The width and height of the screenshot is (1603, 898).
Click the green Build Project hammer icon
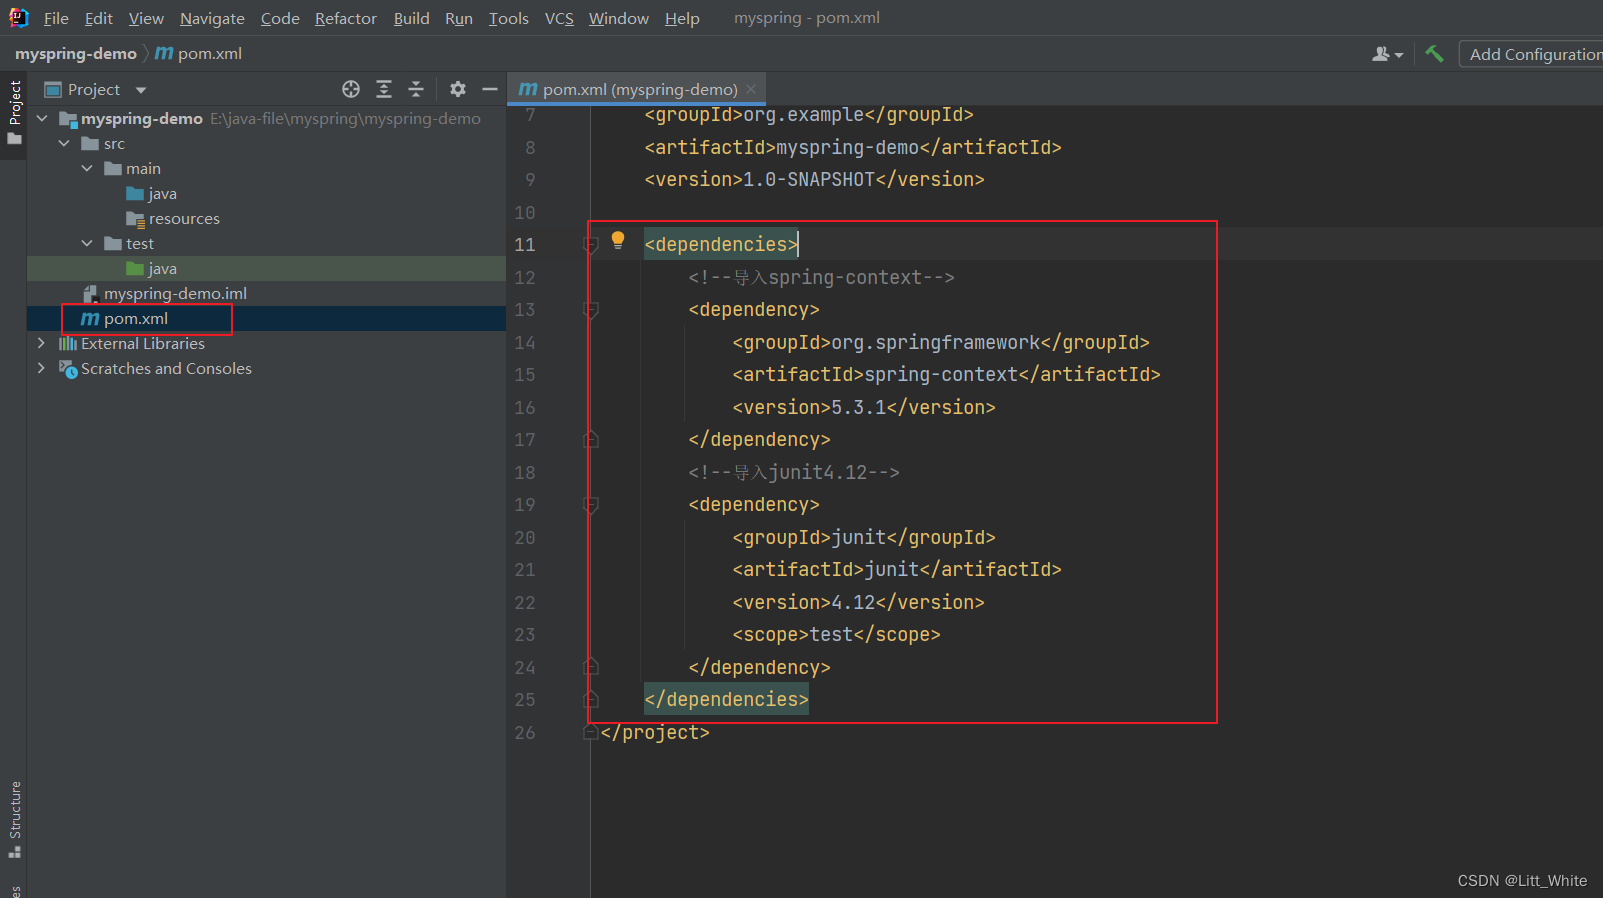coord(1434,54)
